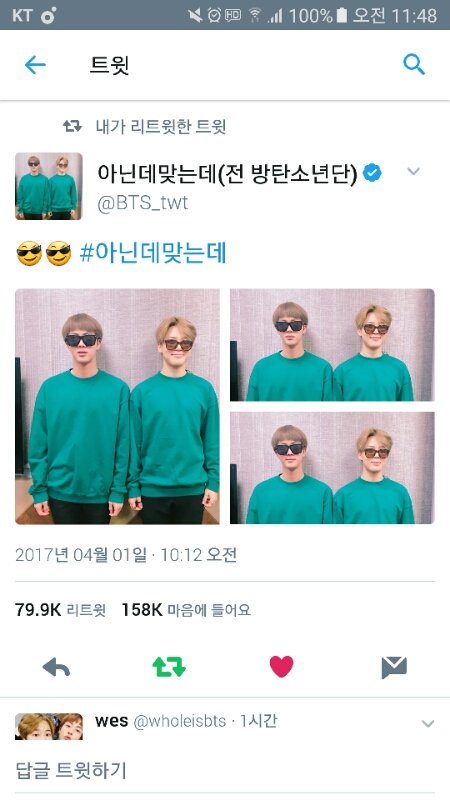View the 158K 마음에 들어요 list
Viewport: 450px width, 800px height.
[x=186, y=610]
